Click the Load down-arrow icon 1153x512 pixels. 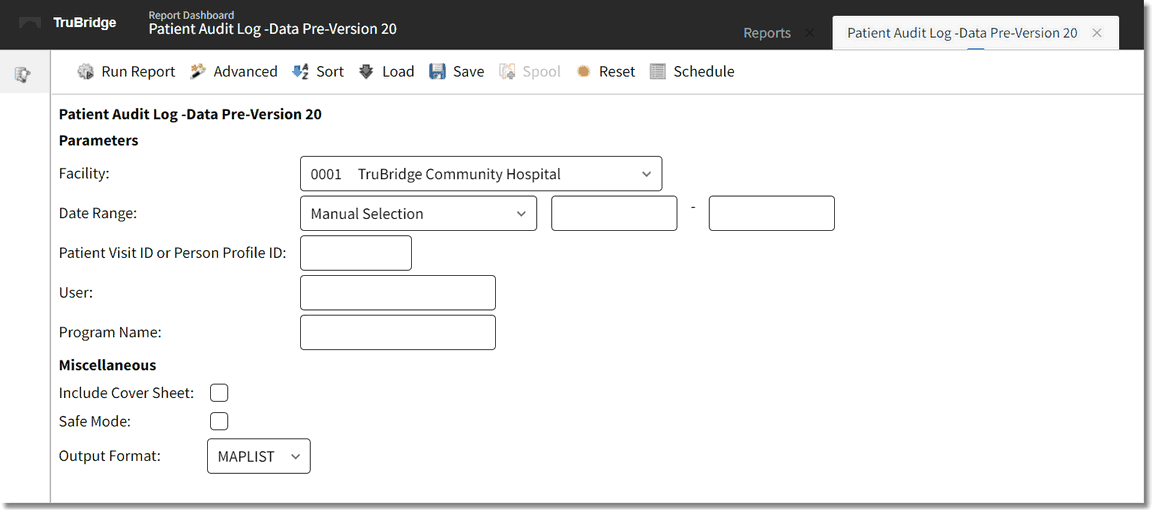(x=366, y=71)
